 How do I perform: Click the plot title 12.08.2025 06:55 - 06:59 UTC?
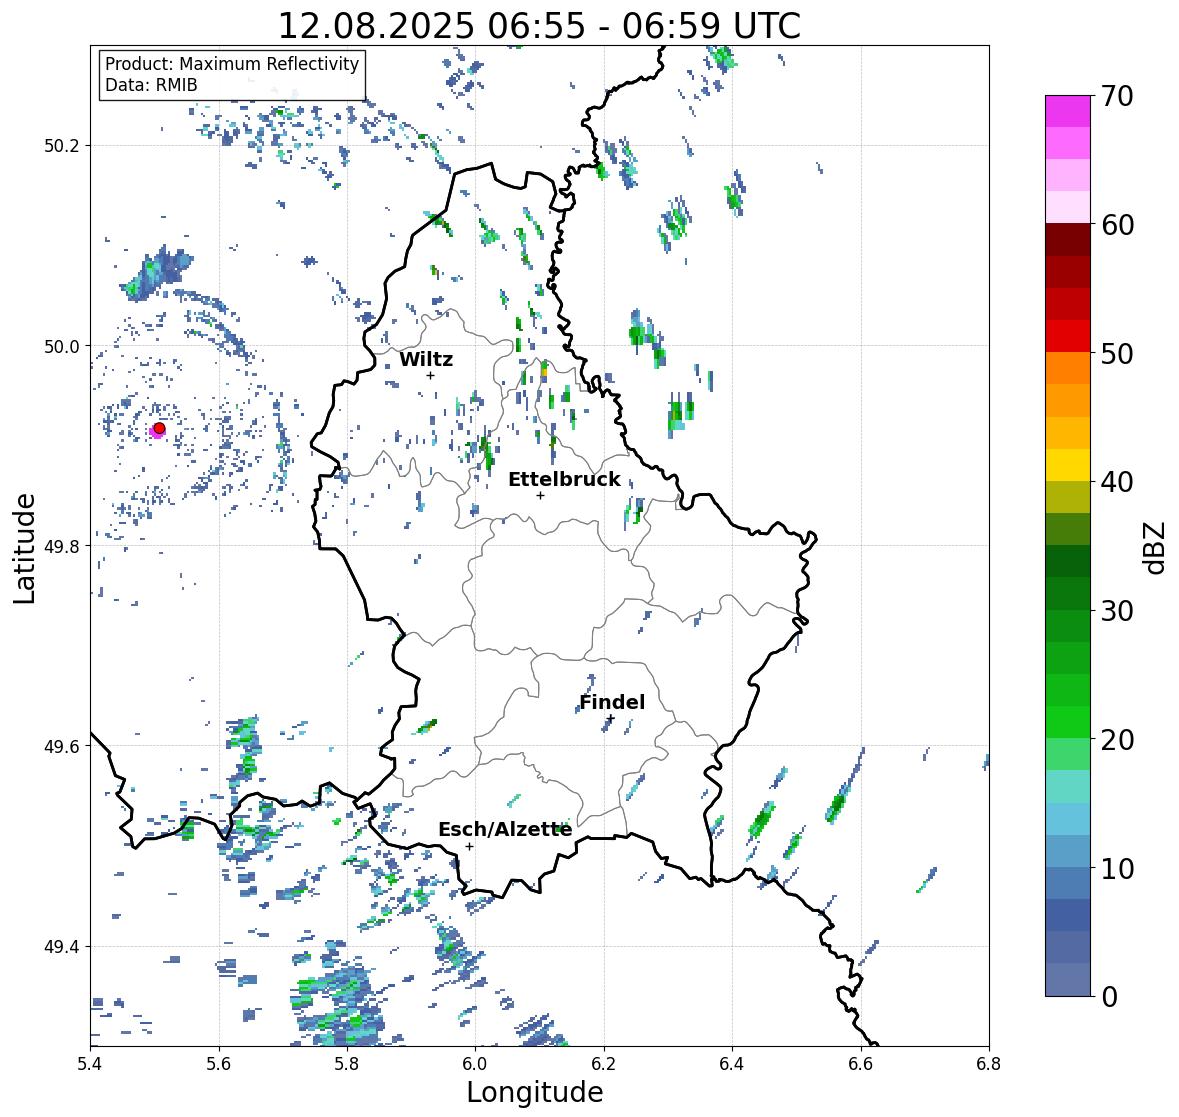click(x=539, y=26)
